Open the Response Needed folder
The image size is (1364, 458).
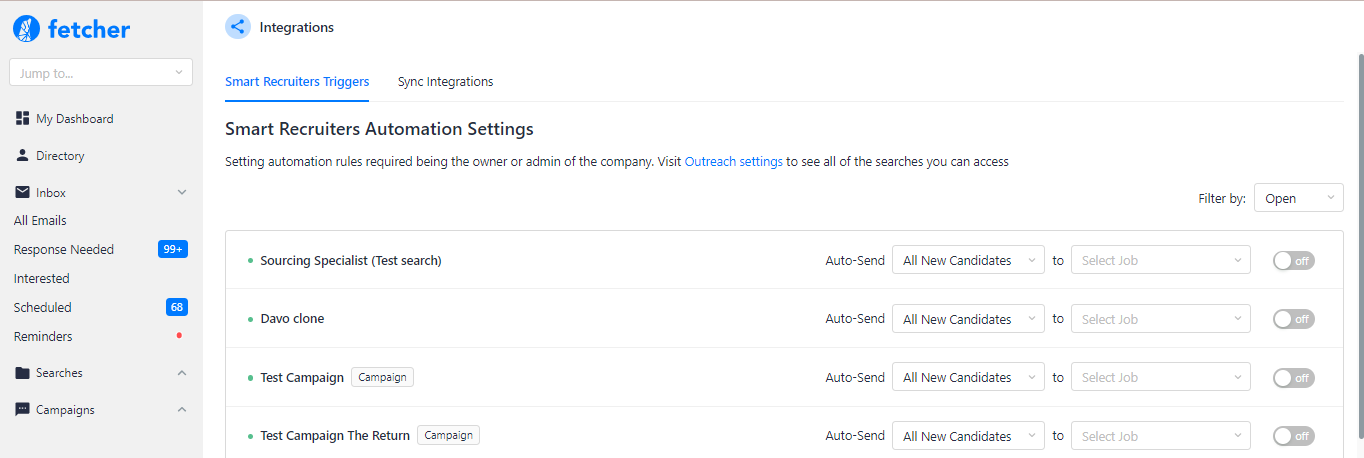(x=64, y=250)
